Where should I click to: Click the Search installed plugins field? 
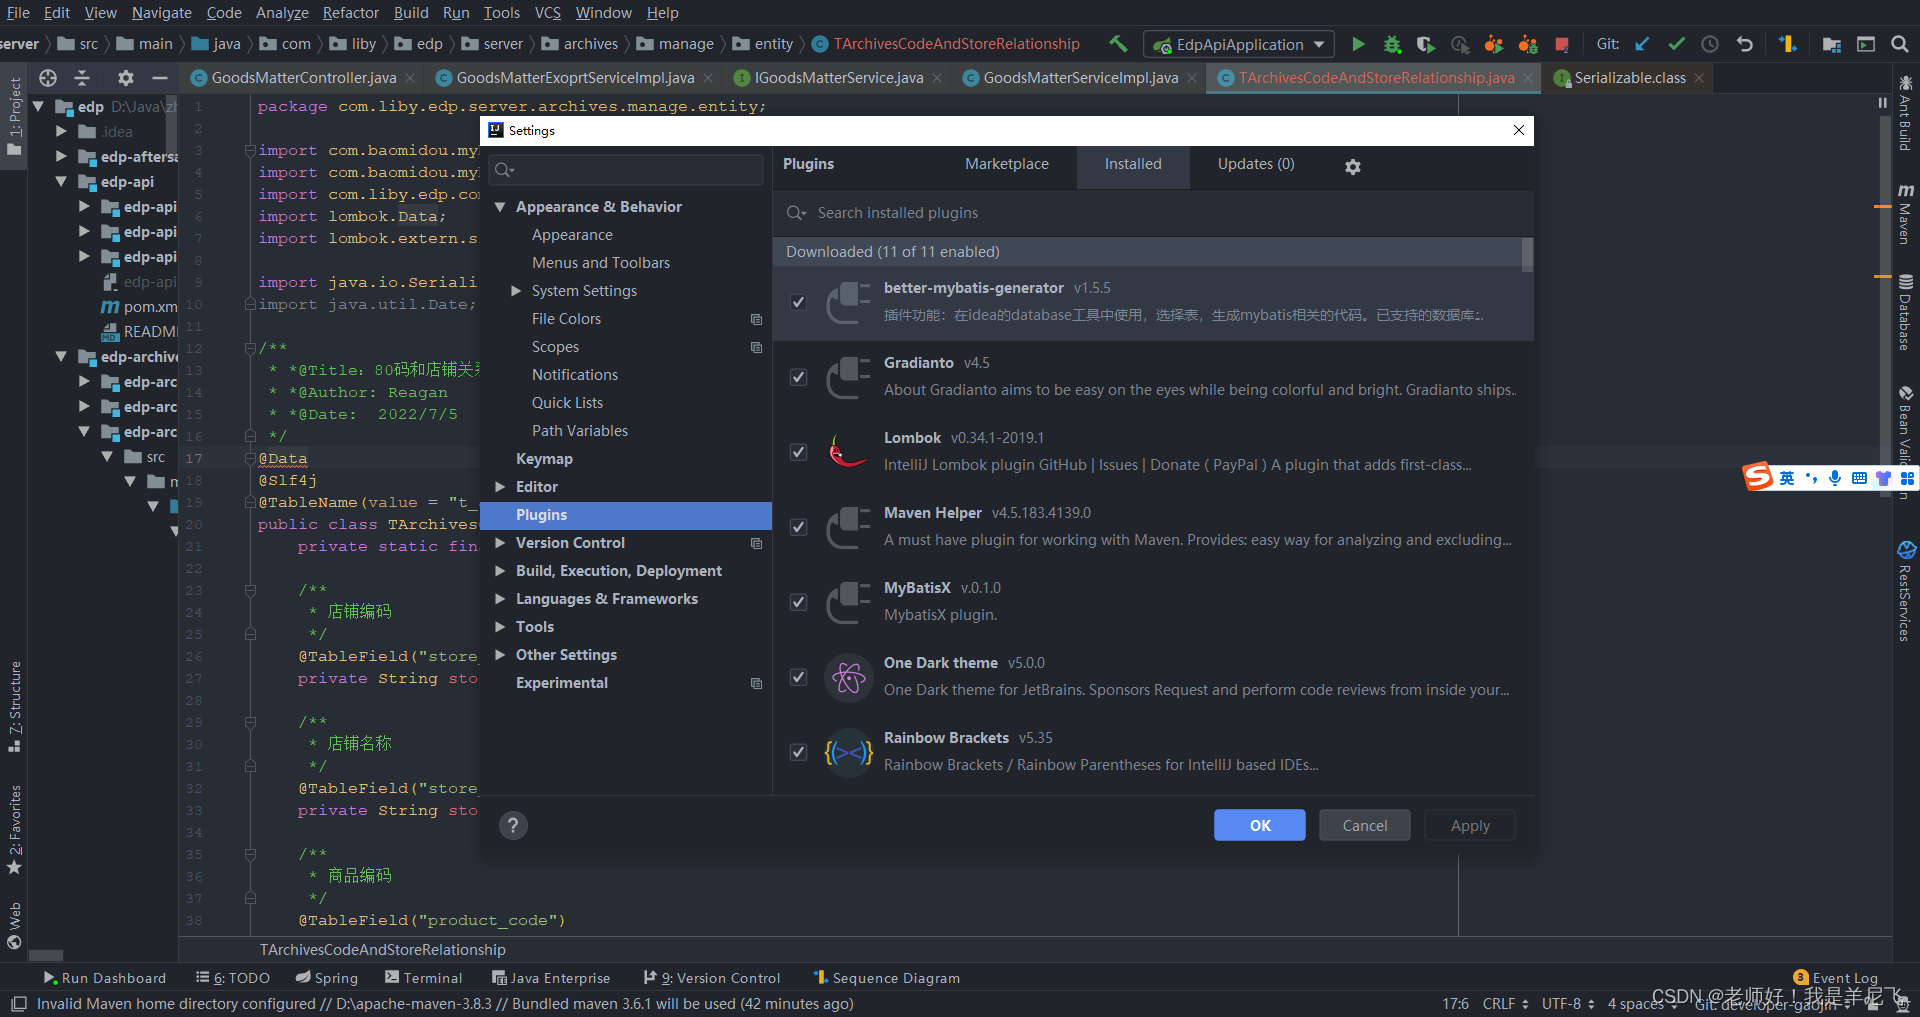click(x=1153, y=213)
